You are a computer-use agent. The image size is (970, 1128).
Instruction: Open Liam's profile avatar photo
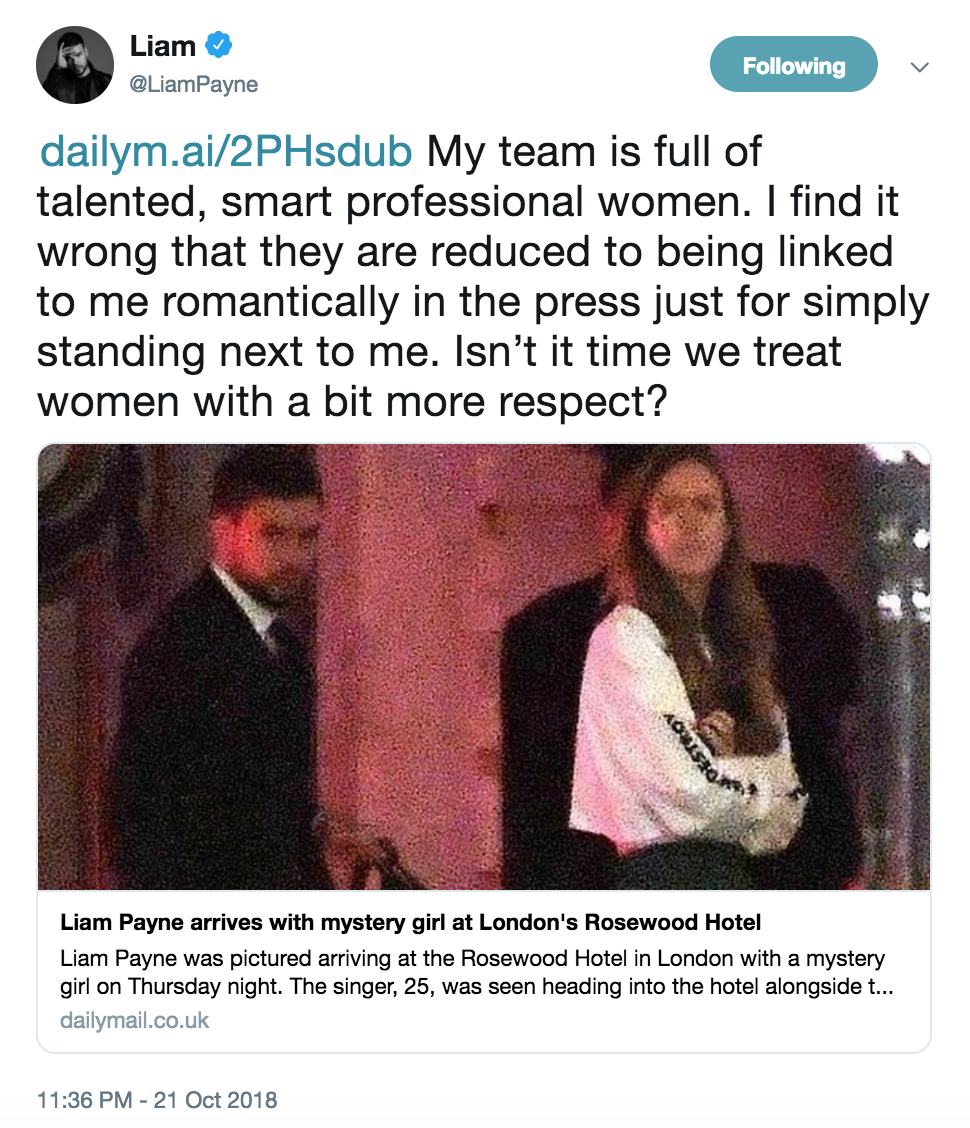click(73, 68)
